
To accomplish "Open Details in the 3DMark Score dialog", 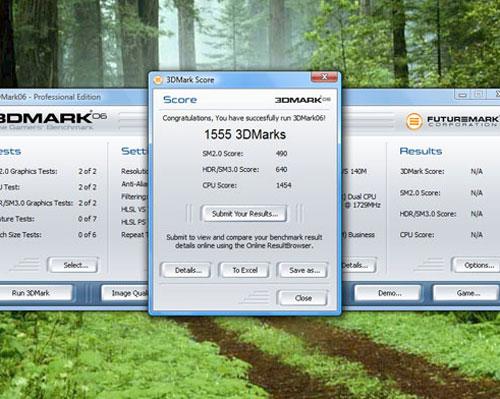I will (186, 270).
